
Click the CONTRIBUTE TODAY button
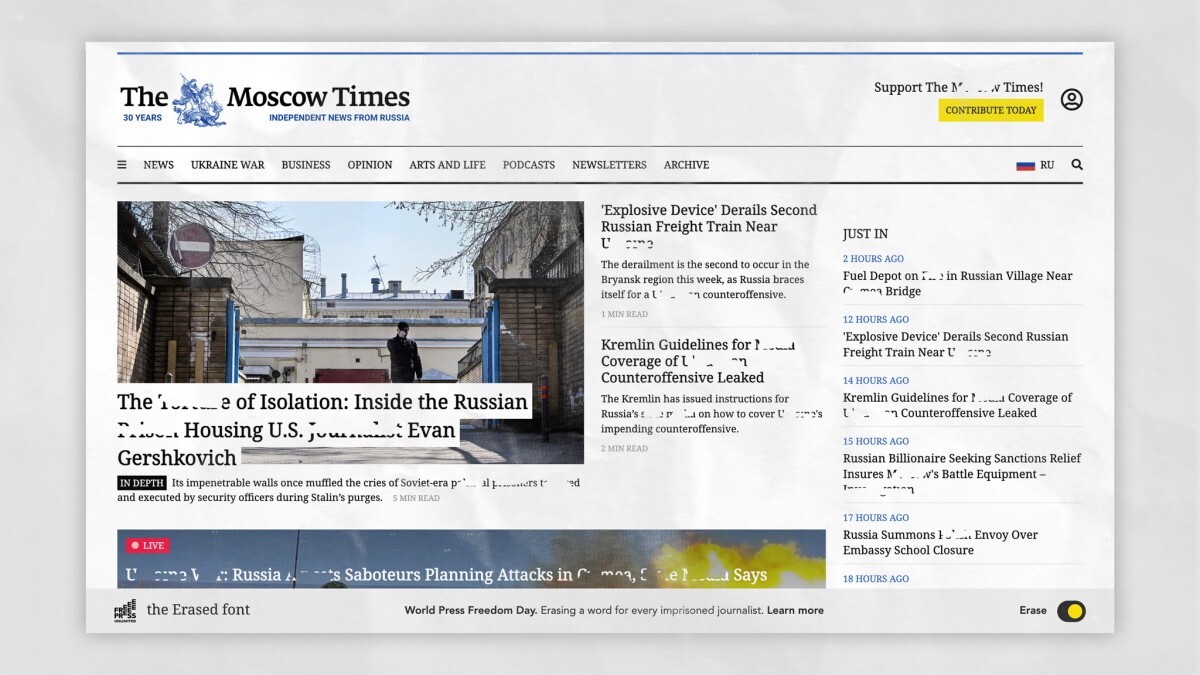(991, 110)
